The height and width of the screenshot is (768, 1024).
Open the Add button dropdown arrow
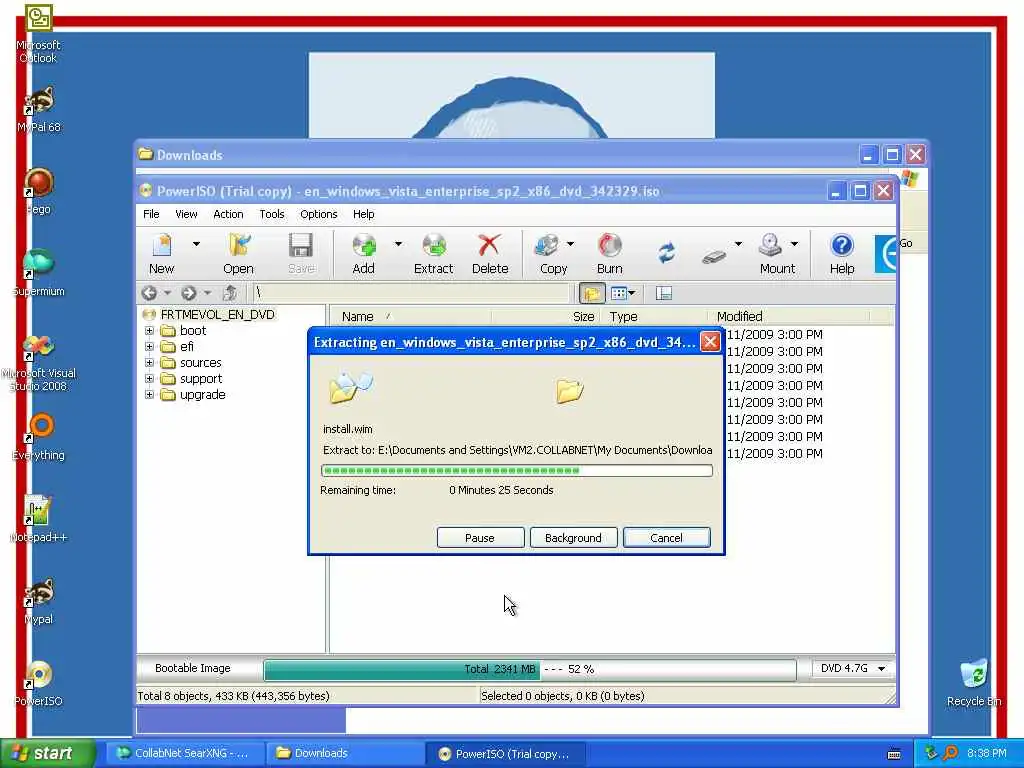pyautogui.click(x=398, y=244)
